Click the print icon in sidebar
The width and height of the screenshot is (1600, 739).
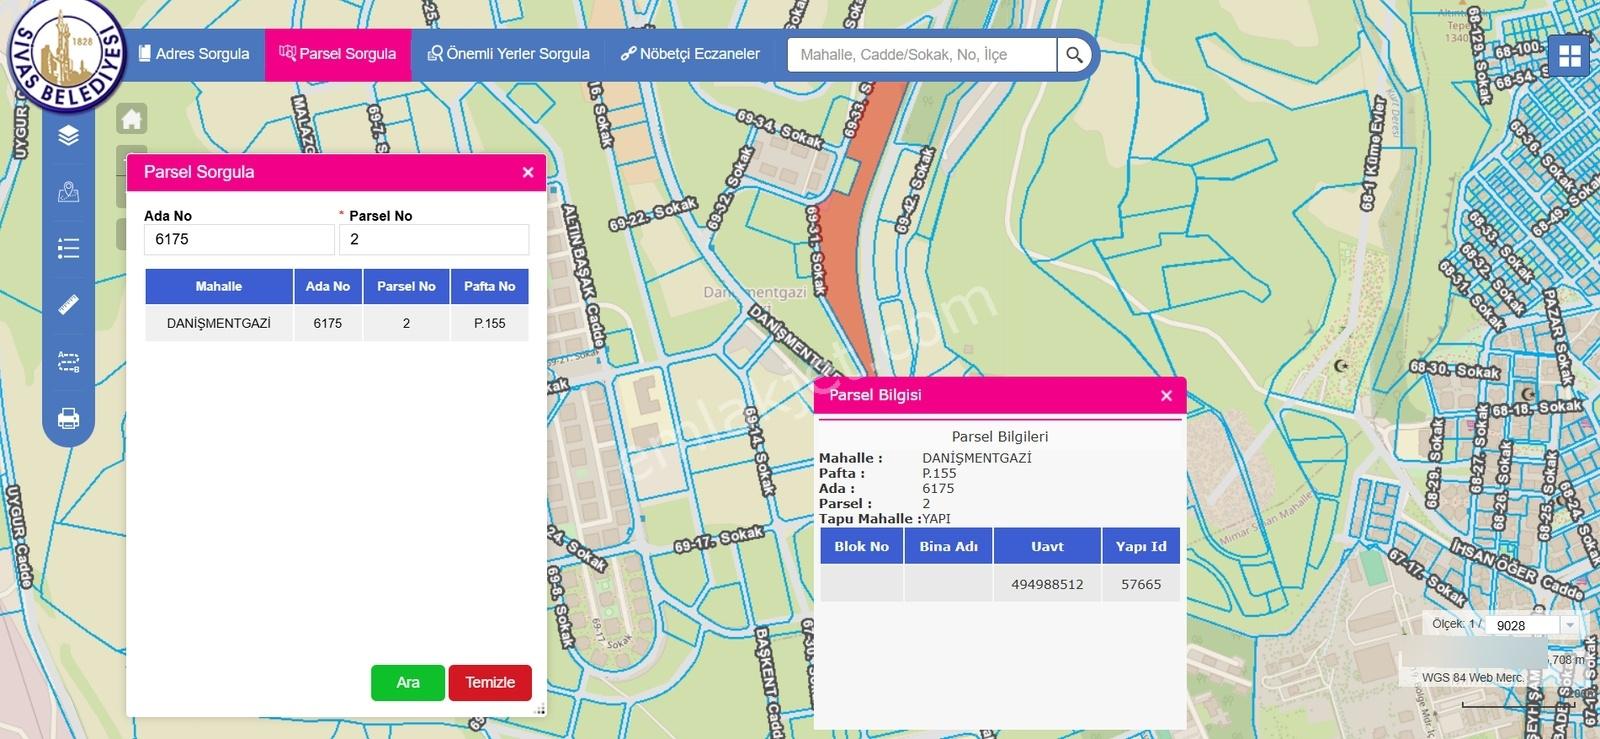[x=68, y=418]
